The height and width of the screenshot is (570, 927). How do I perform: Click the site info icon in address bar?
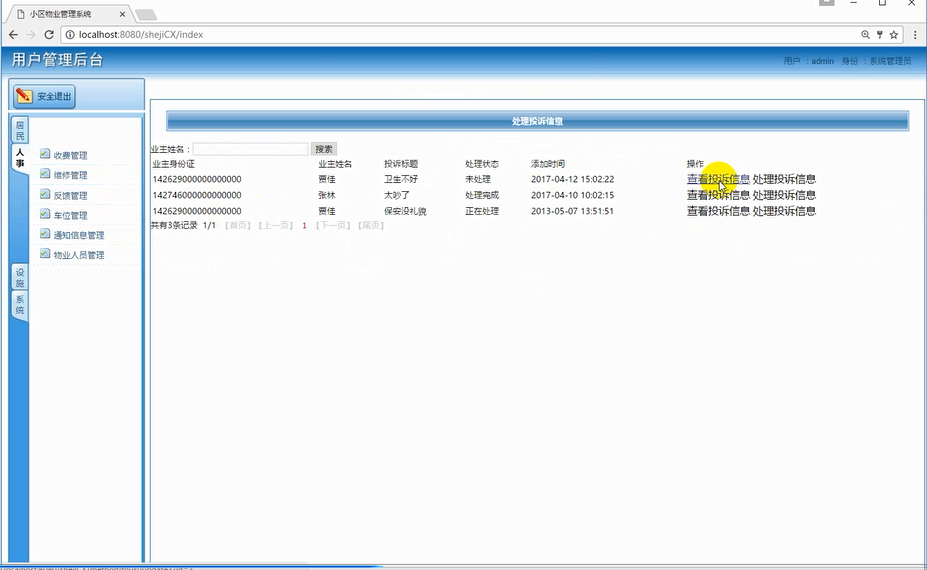point(70,35)
